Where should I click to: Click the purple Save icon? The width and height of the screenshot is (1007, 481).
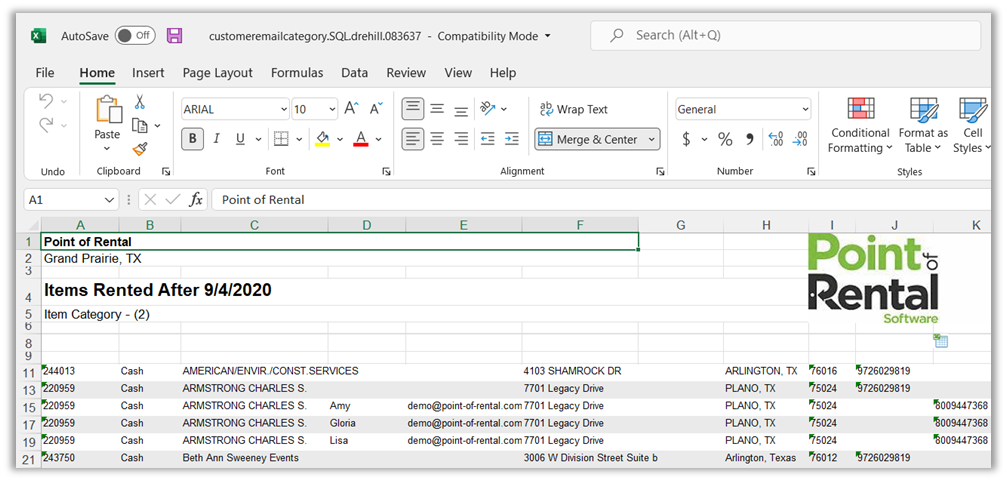click(174, 36)
